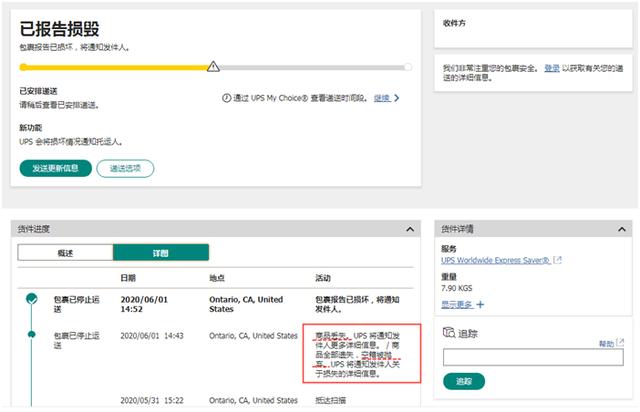
Task: Click the 新功能 label
Action: tap(31, 128)
